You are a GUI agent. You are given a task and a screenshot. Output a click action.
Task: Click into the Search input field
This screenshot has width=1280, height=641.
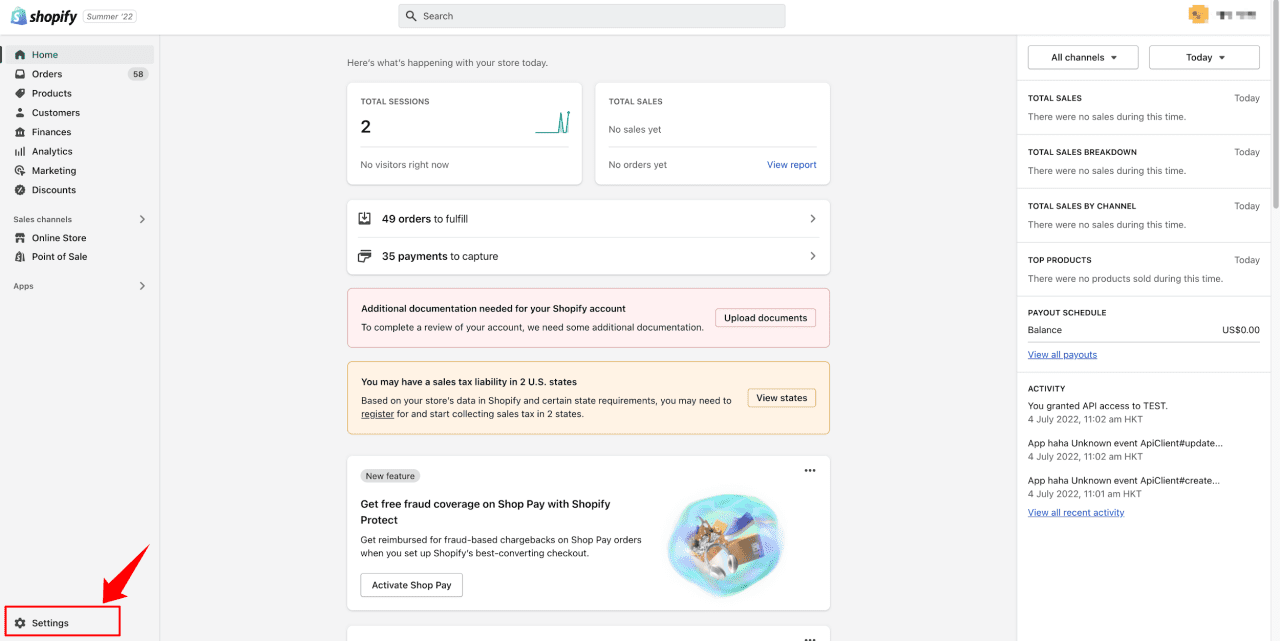(592, 16)
